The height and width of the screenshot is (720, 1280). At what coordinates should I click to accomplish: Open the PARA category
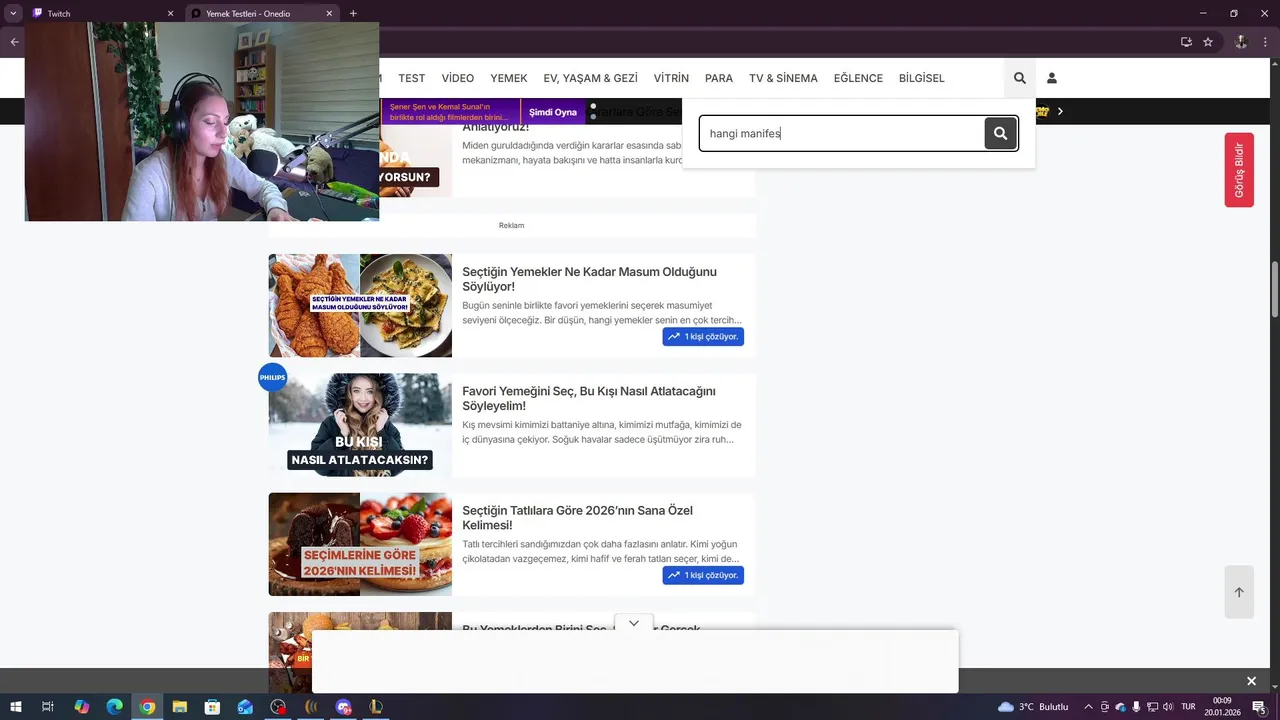pyautogui.click(x=719, y=78)
